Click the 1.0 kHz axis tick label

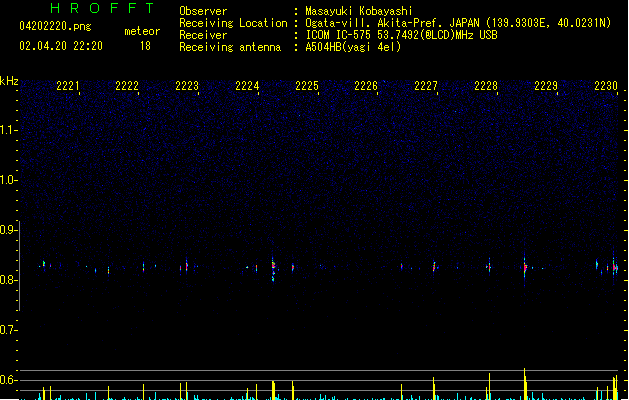[x=8, y=180]
